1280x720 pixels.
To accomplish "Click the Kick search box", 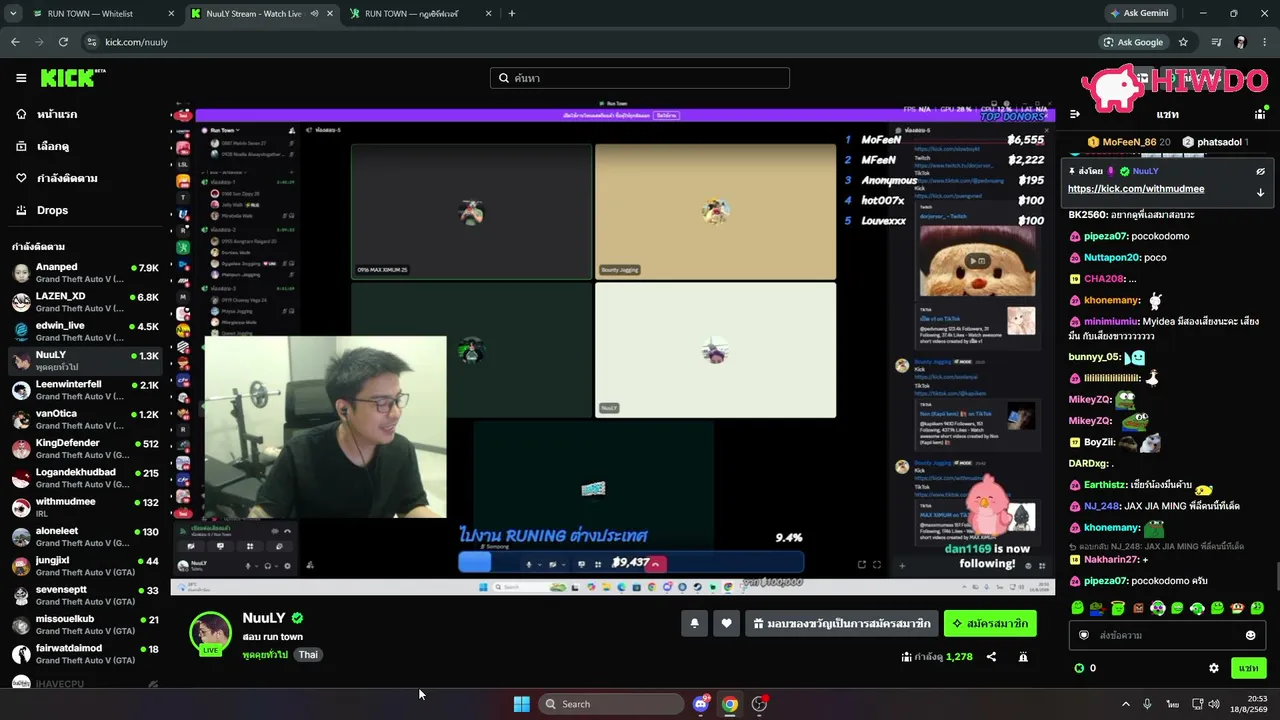I will pyautogui.click(x=640, y=78).
